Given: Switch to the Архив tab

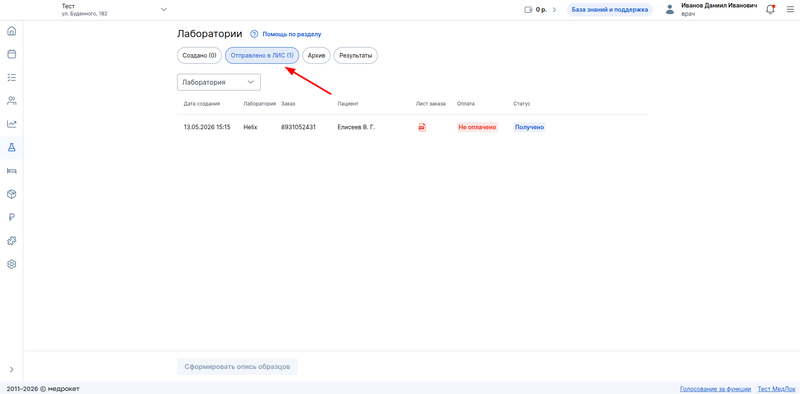Looking at the screenshot, I should pyautogui.click(x=316, y=55).
